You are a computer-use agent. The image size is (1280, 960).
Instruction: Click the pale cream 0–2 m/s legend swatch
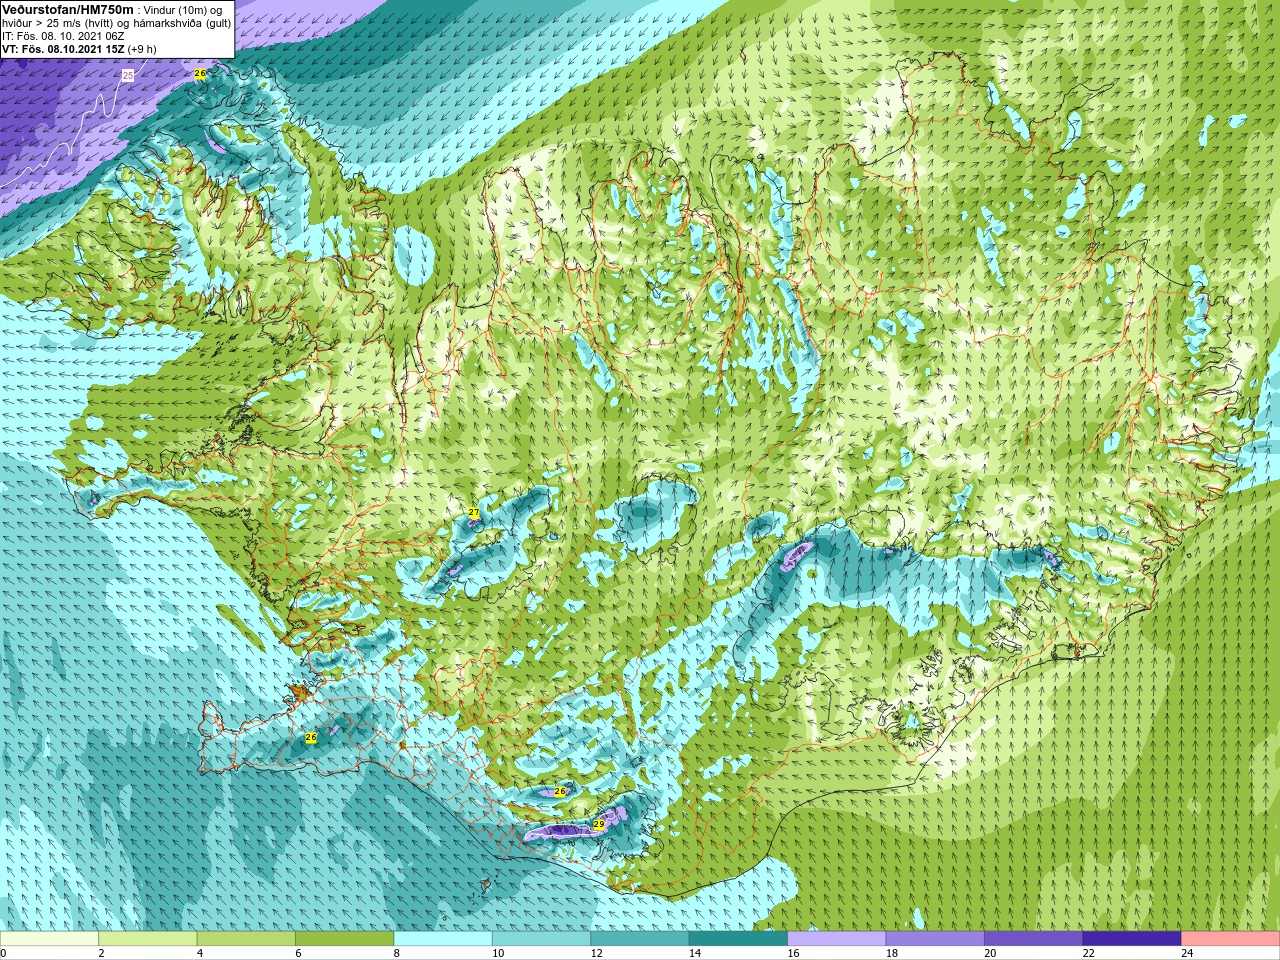point(50,939)
